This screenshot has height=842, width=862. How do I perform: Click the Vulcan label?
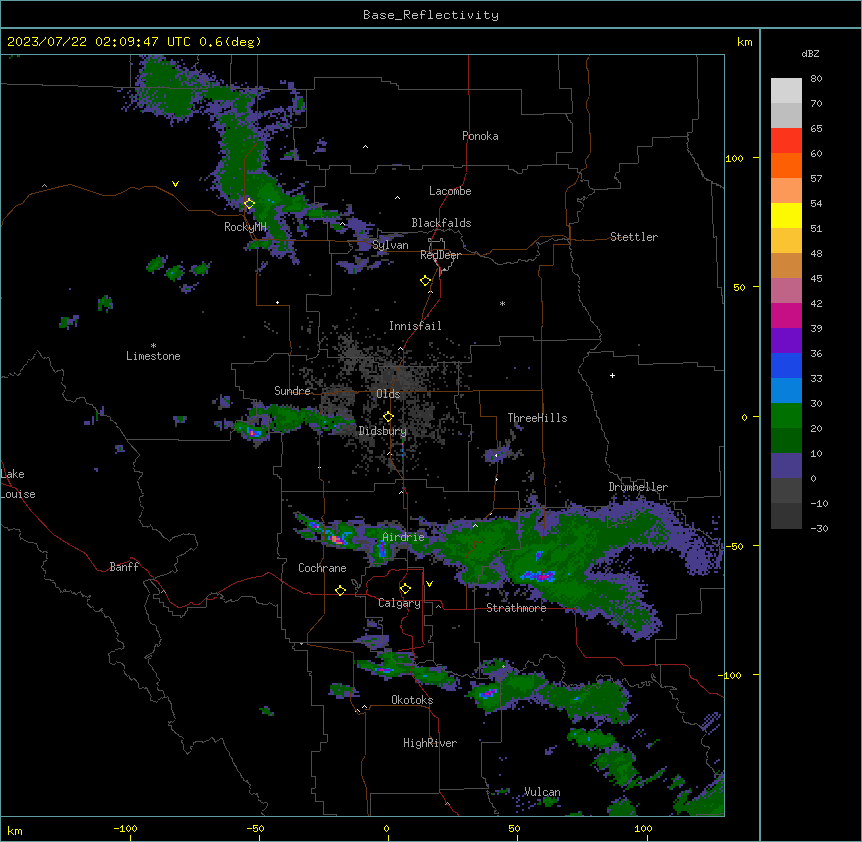(x=542, y=792)
